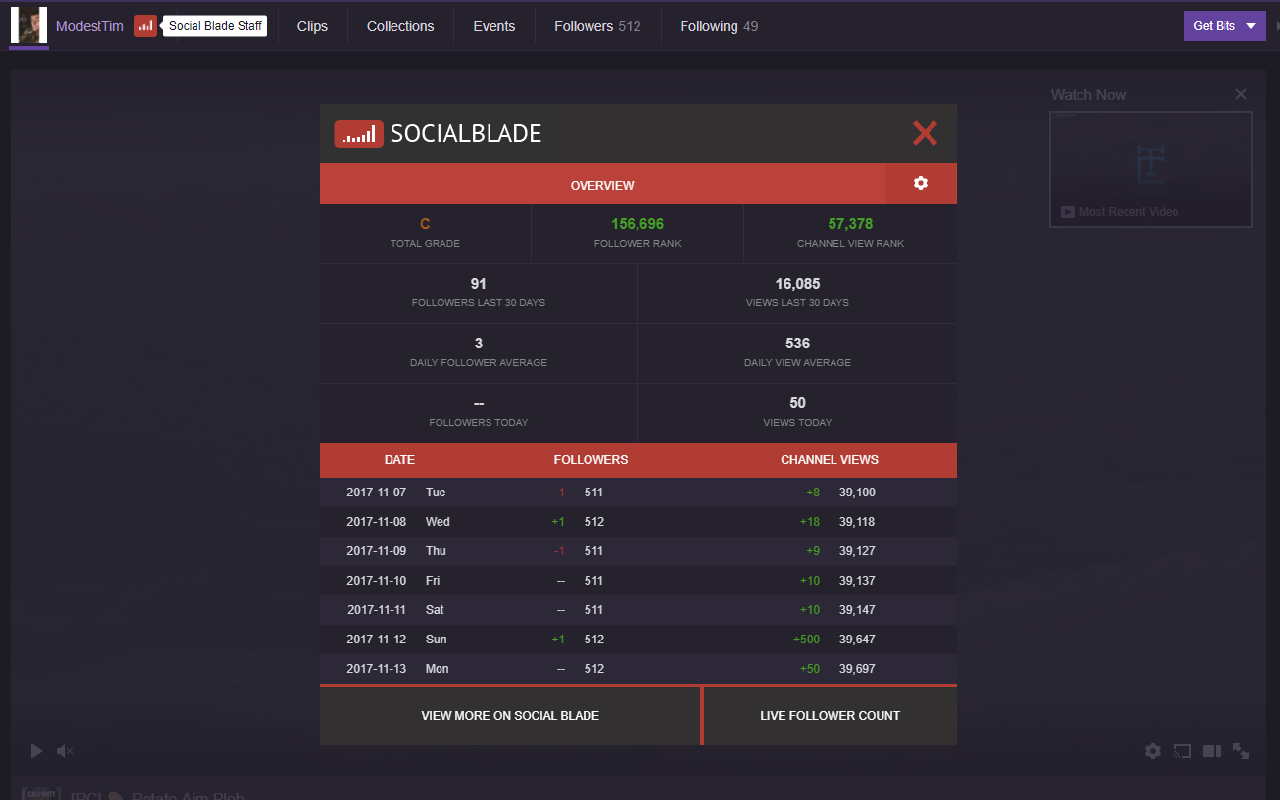Click the Views Today value 50
Screen dimensions: 1280x800
[x=798, y=403]
